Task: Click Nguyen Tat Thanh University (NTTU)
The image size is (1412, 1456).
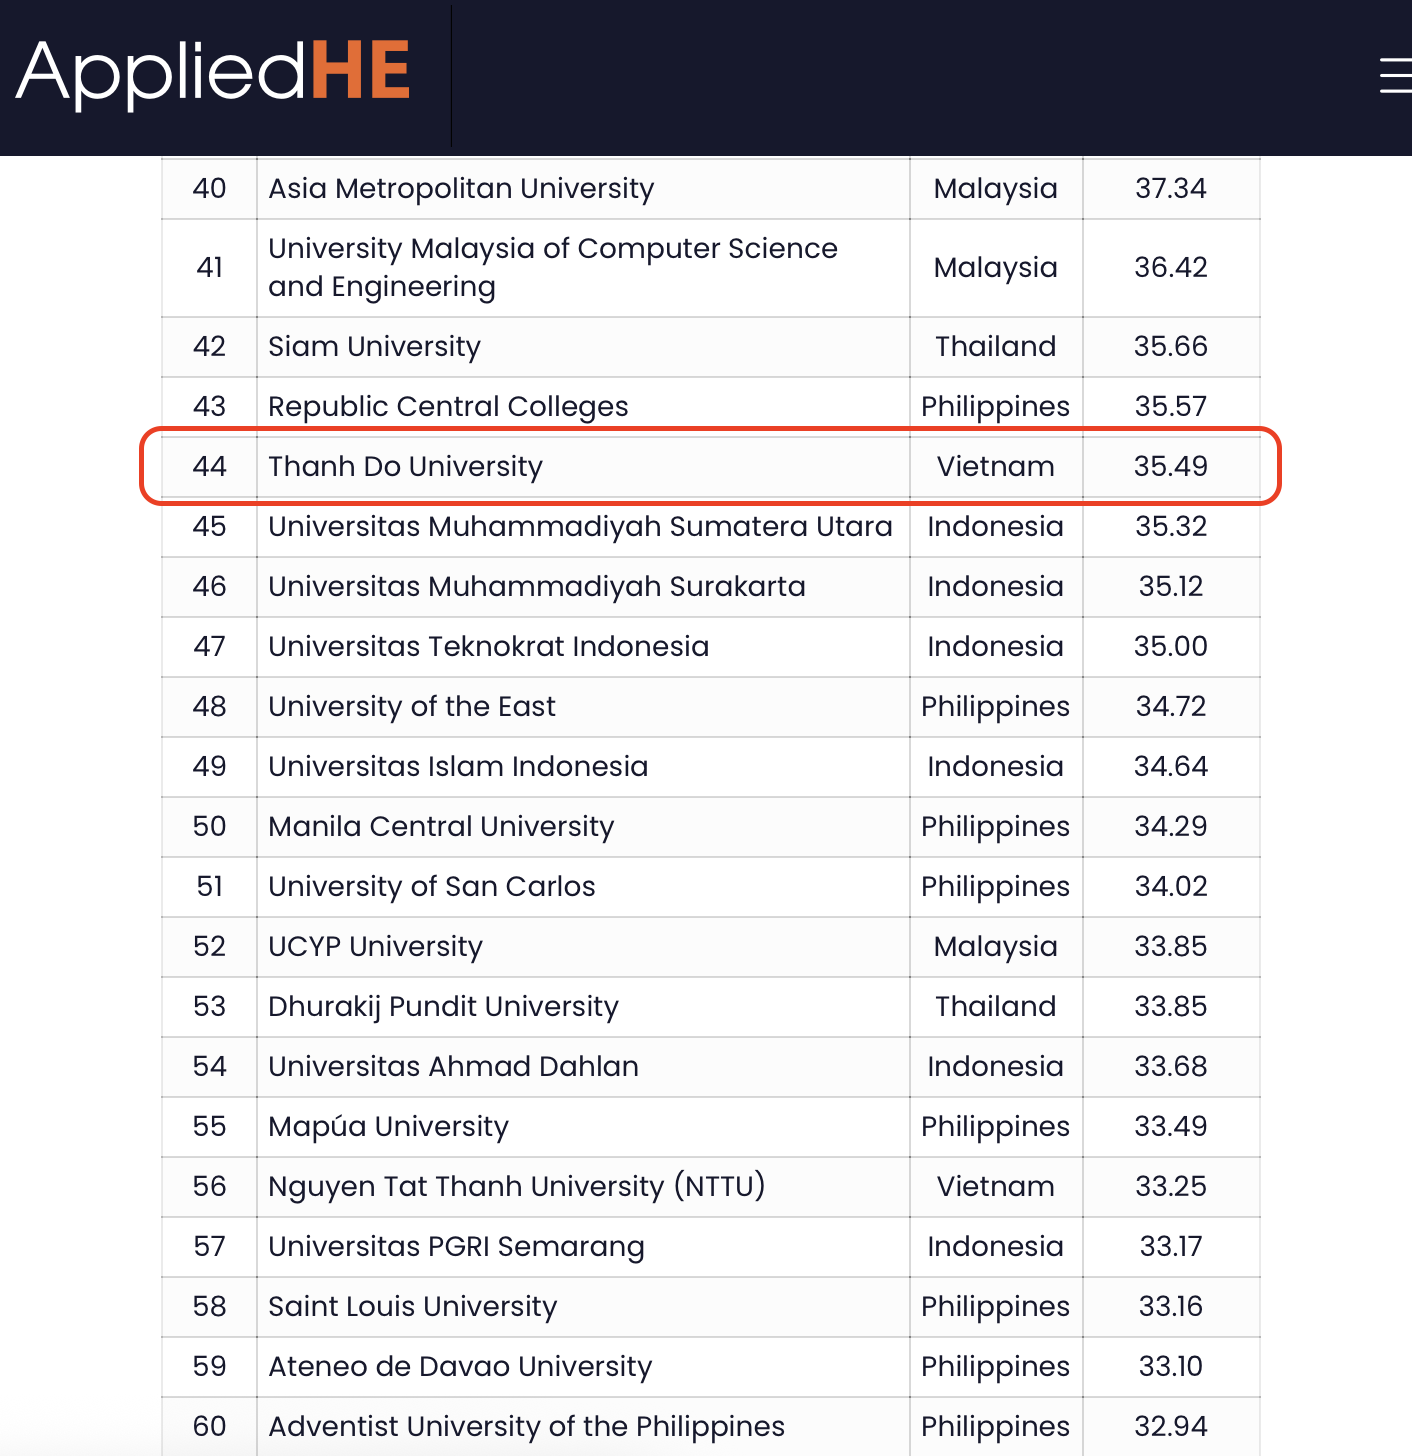Action: pyautogui.click(x=516, y=1186)
